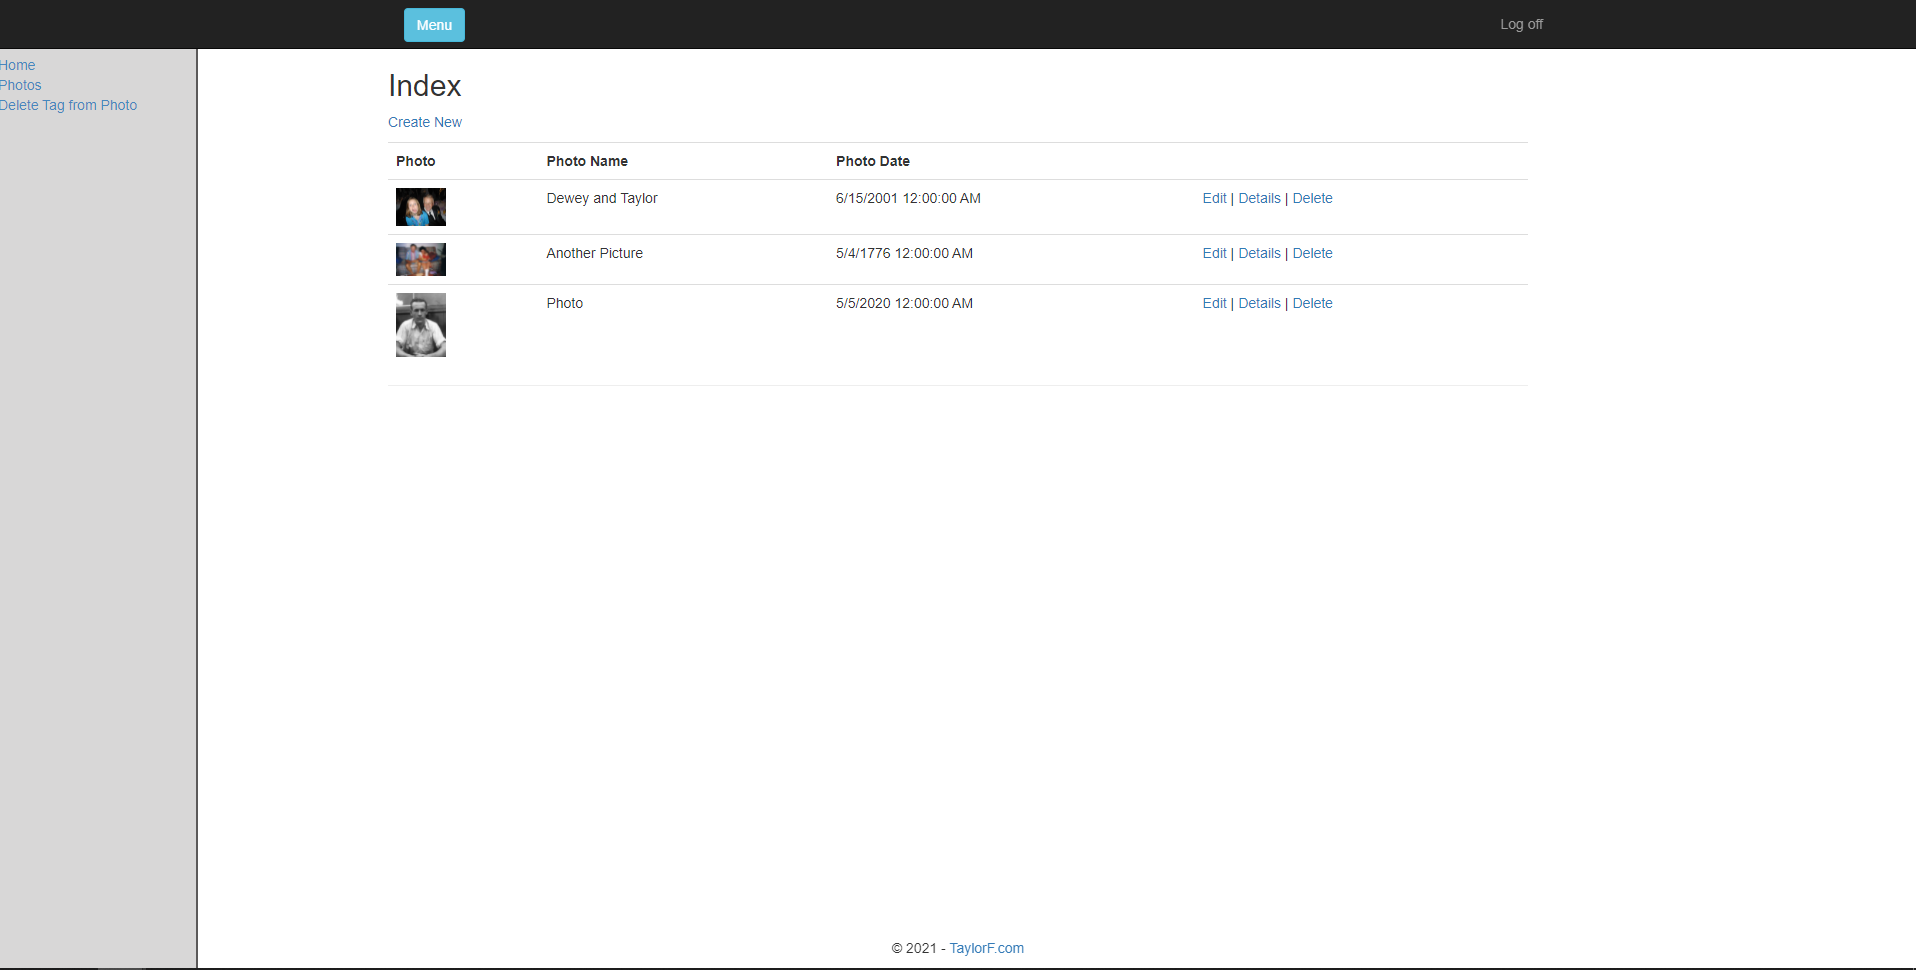Delete the 5/5/2020 photo entry
Screen dimensions: 1916x970
click(x=1312, y=303)
